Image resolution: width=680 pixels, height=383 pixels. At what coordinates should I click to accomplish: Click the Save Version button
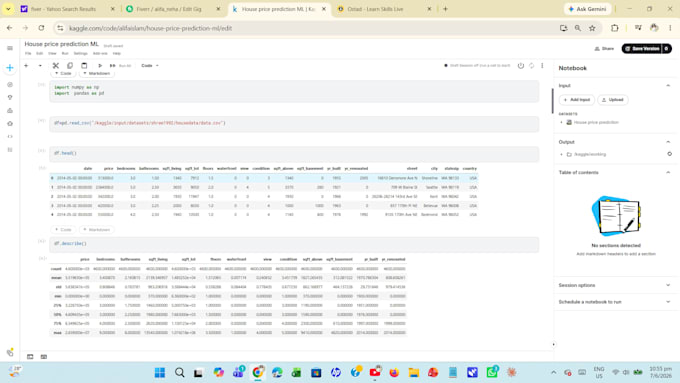642,49
